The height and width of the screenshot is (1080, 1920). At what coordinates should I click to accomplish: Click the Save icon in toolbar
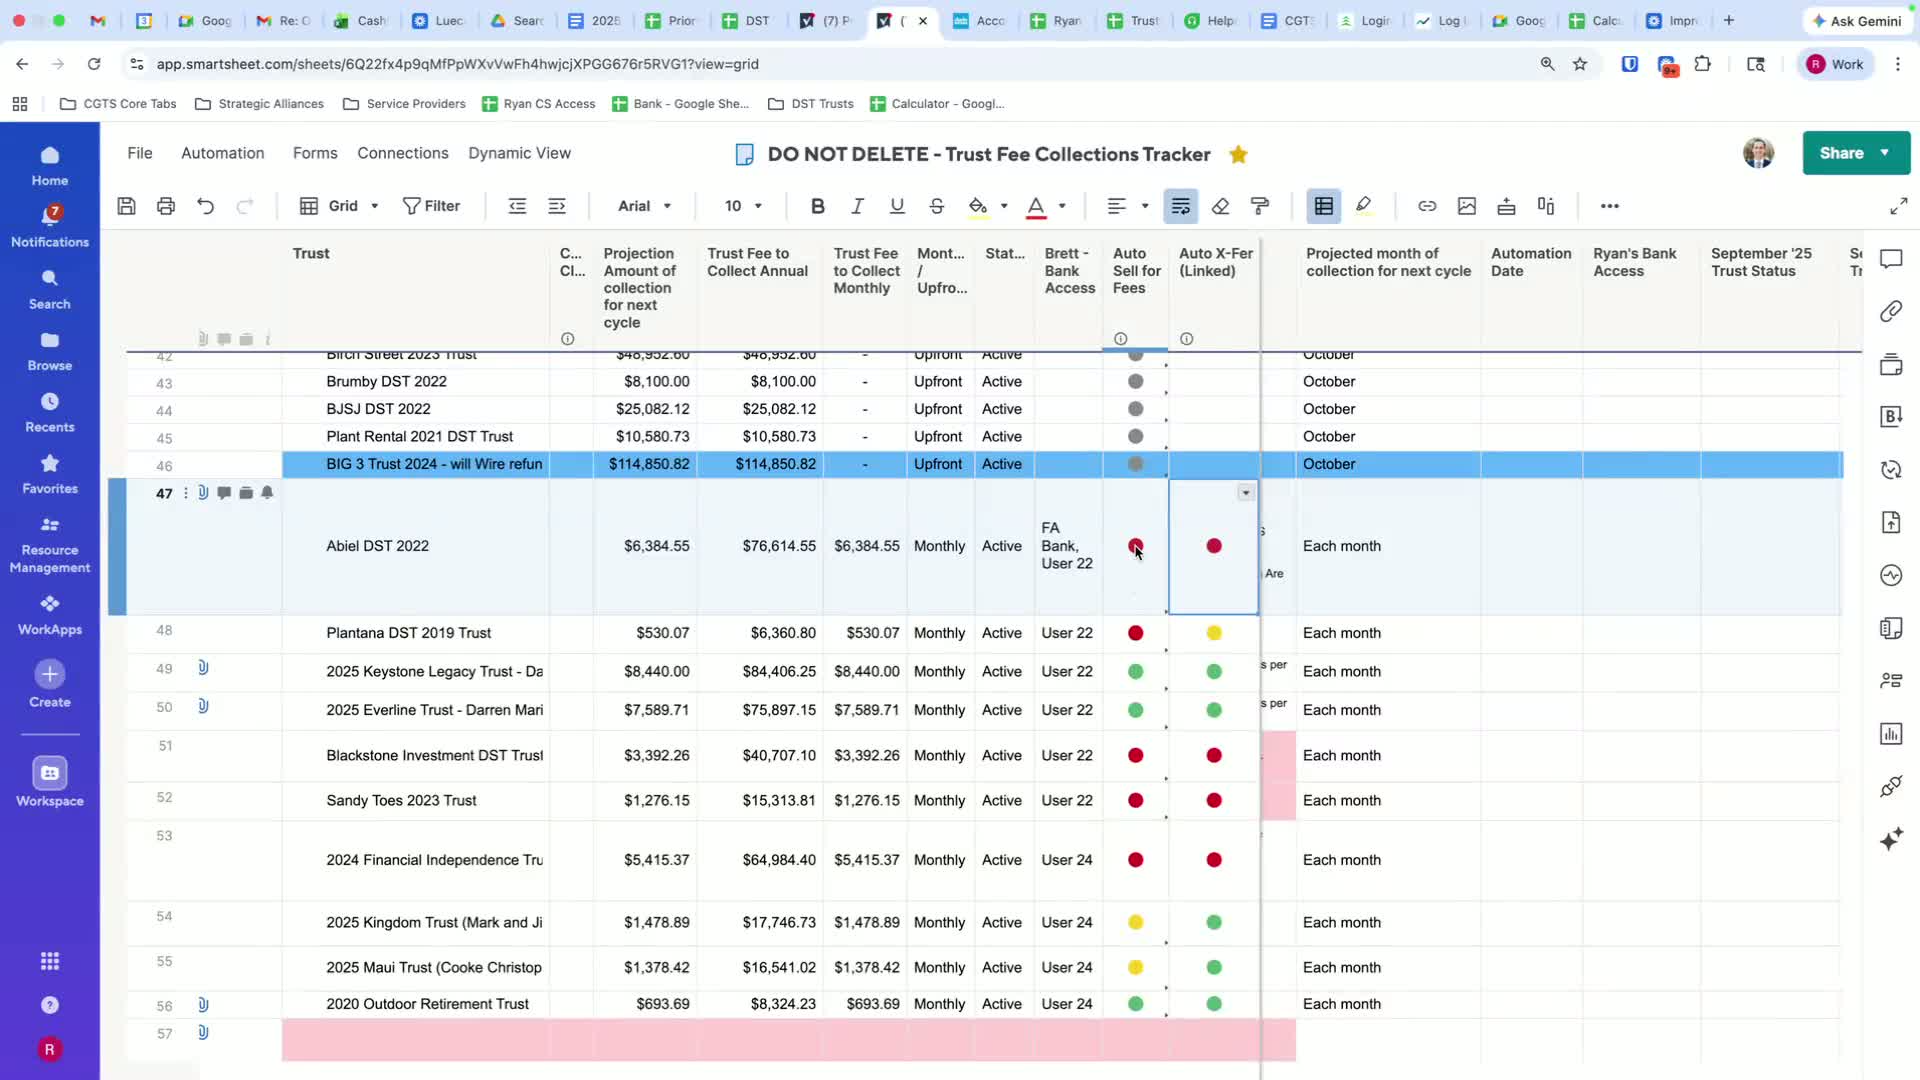[x=126, y=206]
